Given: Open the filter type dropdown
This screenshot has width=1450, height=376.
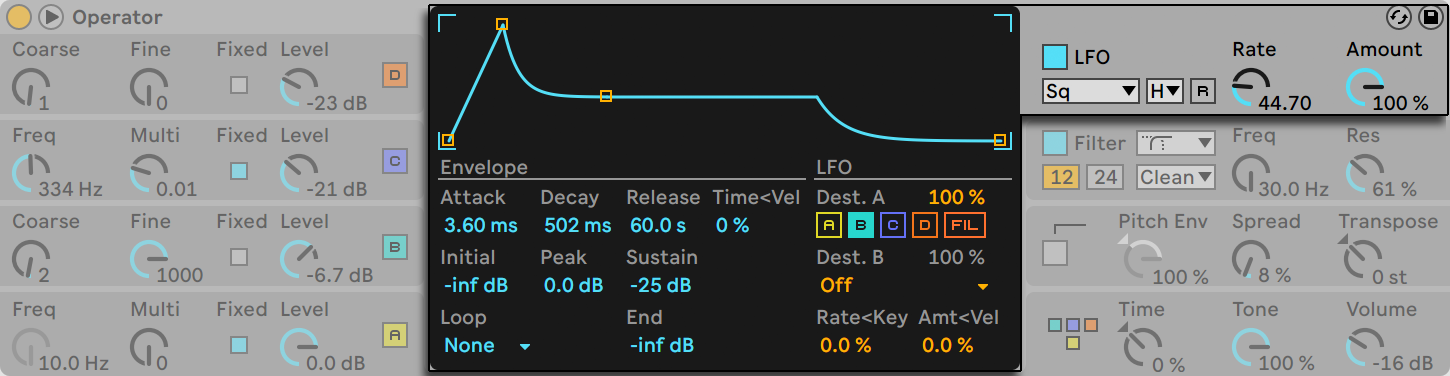Looking at the screenshot, I should (1176, 143).
